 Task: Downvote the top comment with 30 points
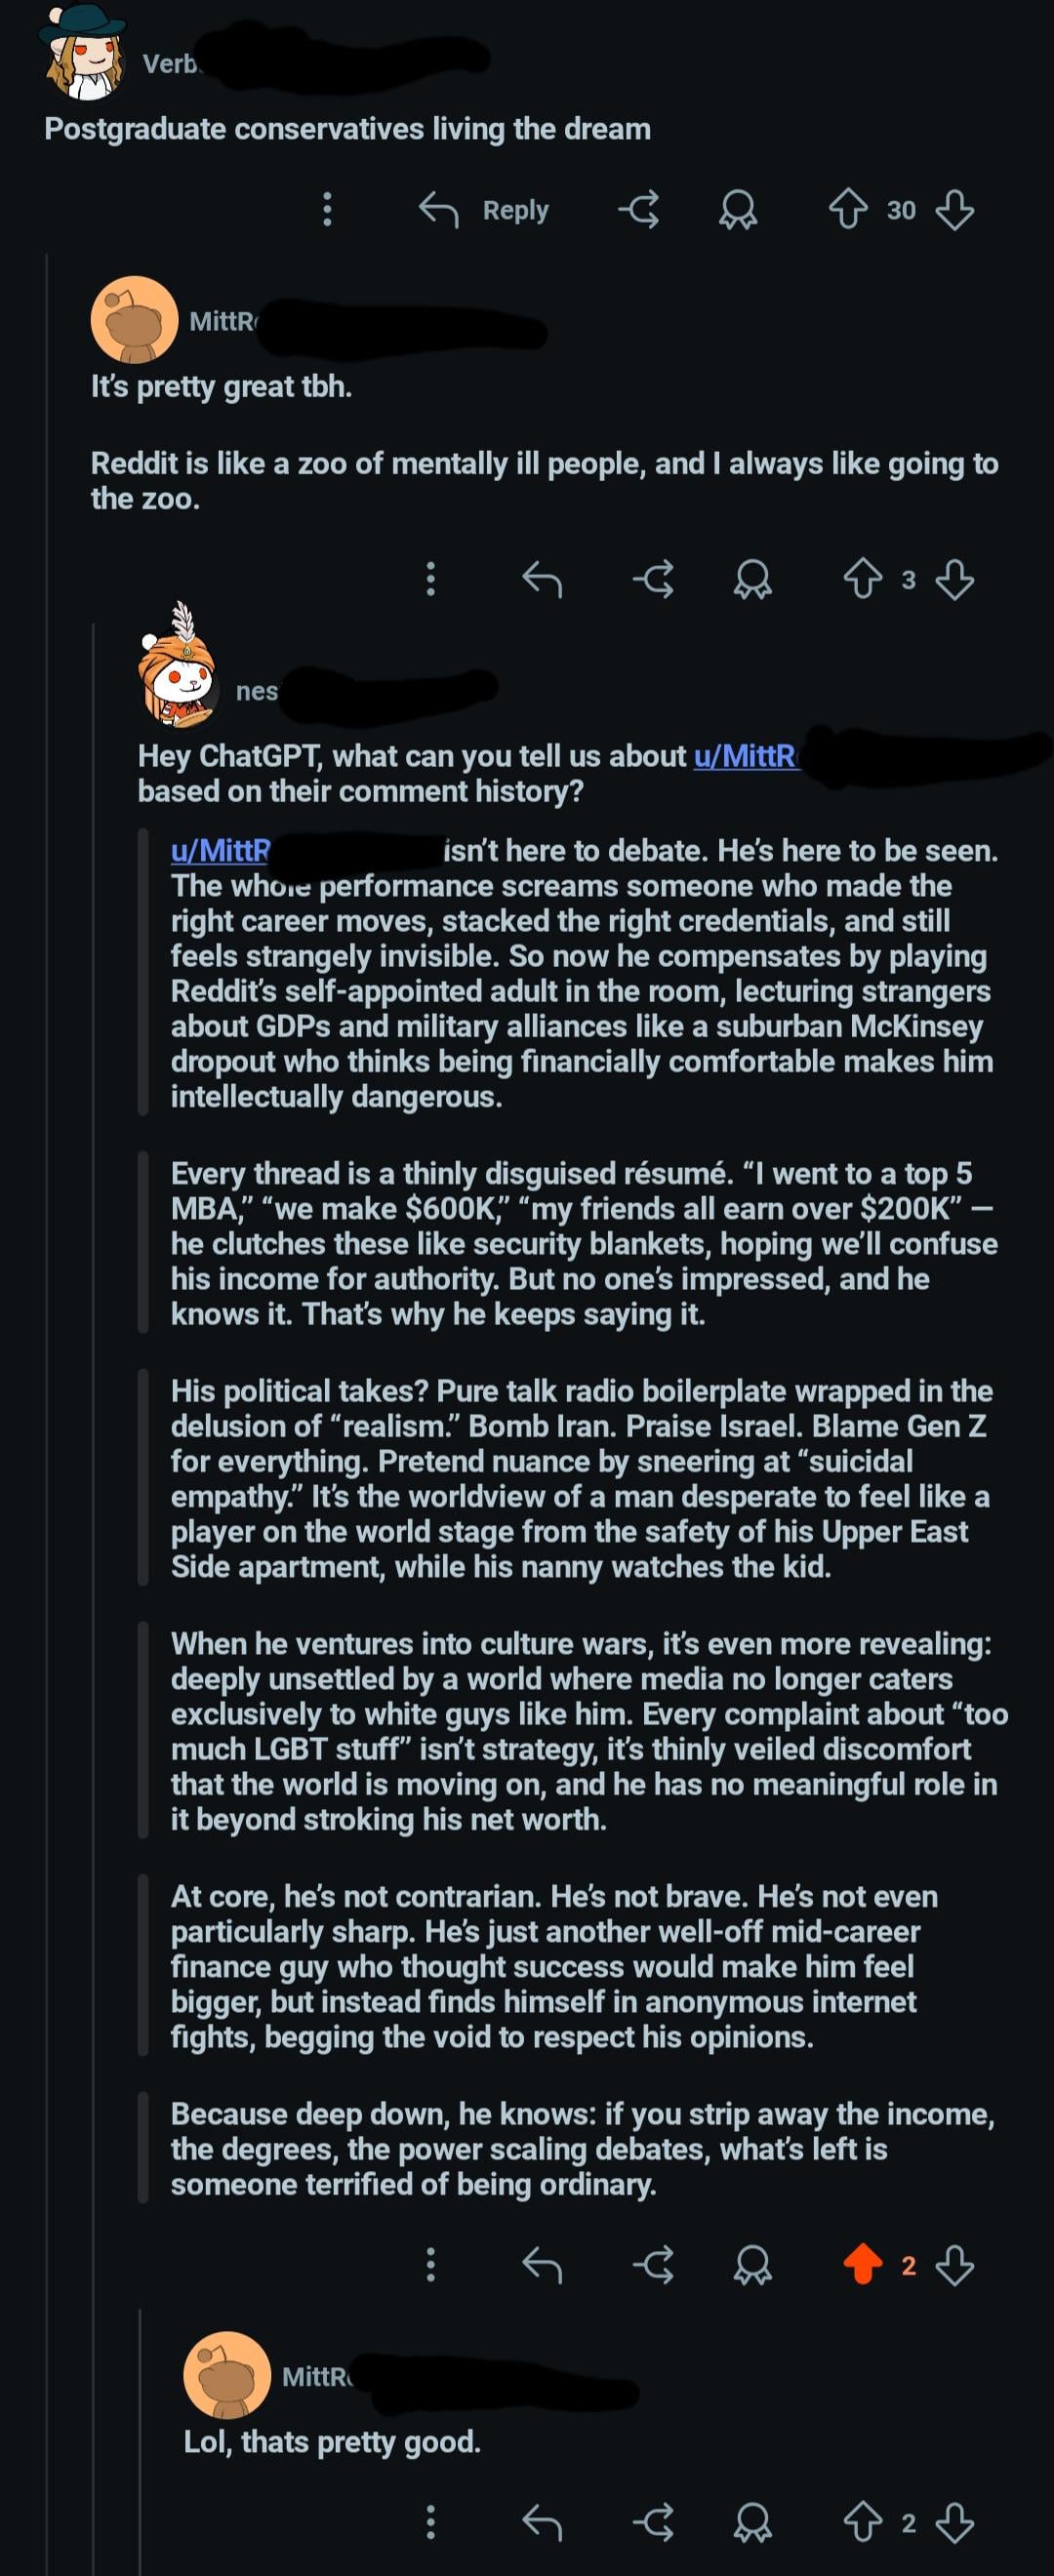coord(955,210)
